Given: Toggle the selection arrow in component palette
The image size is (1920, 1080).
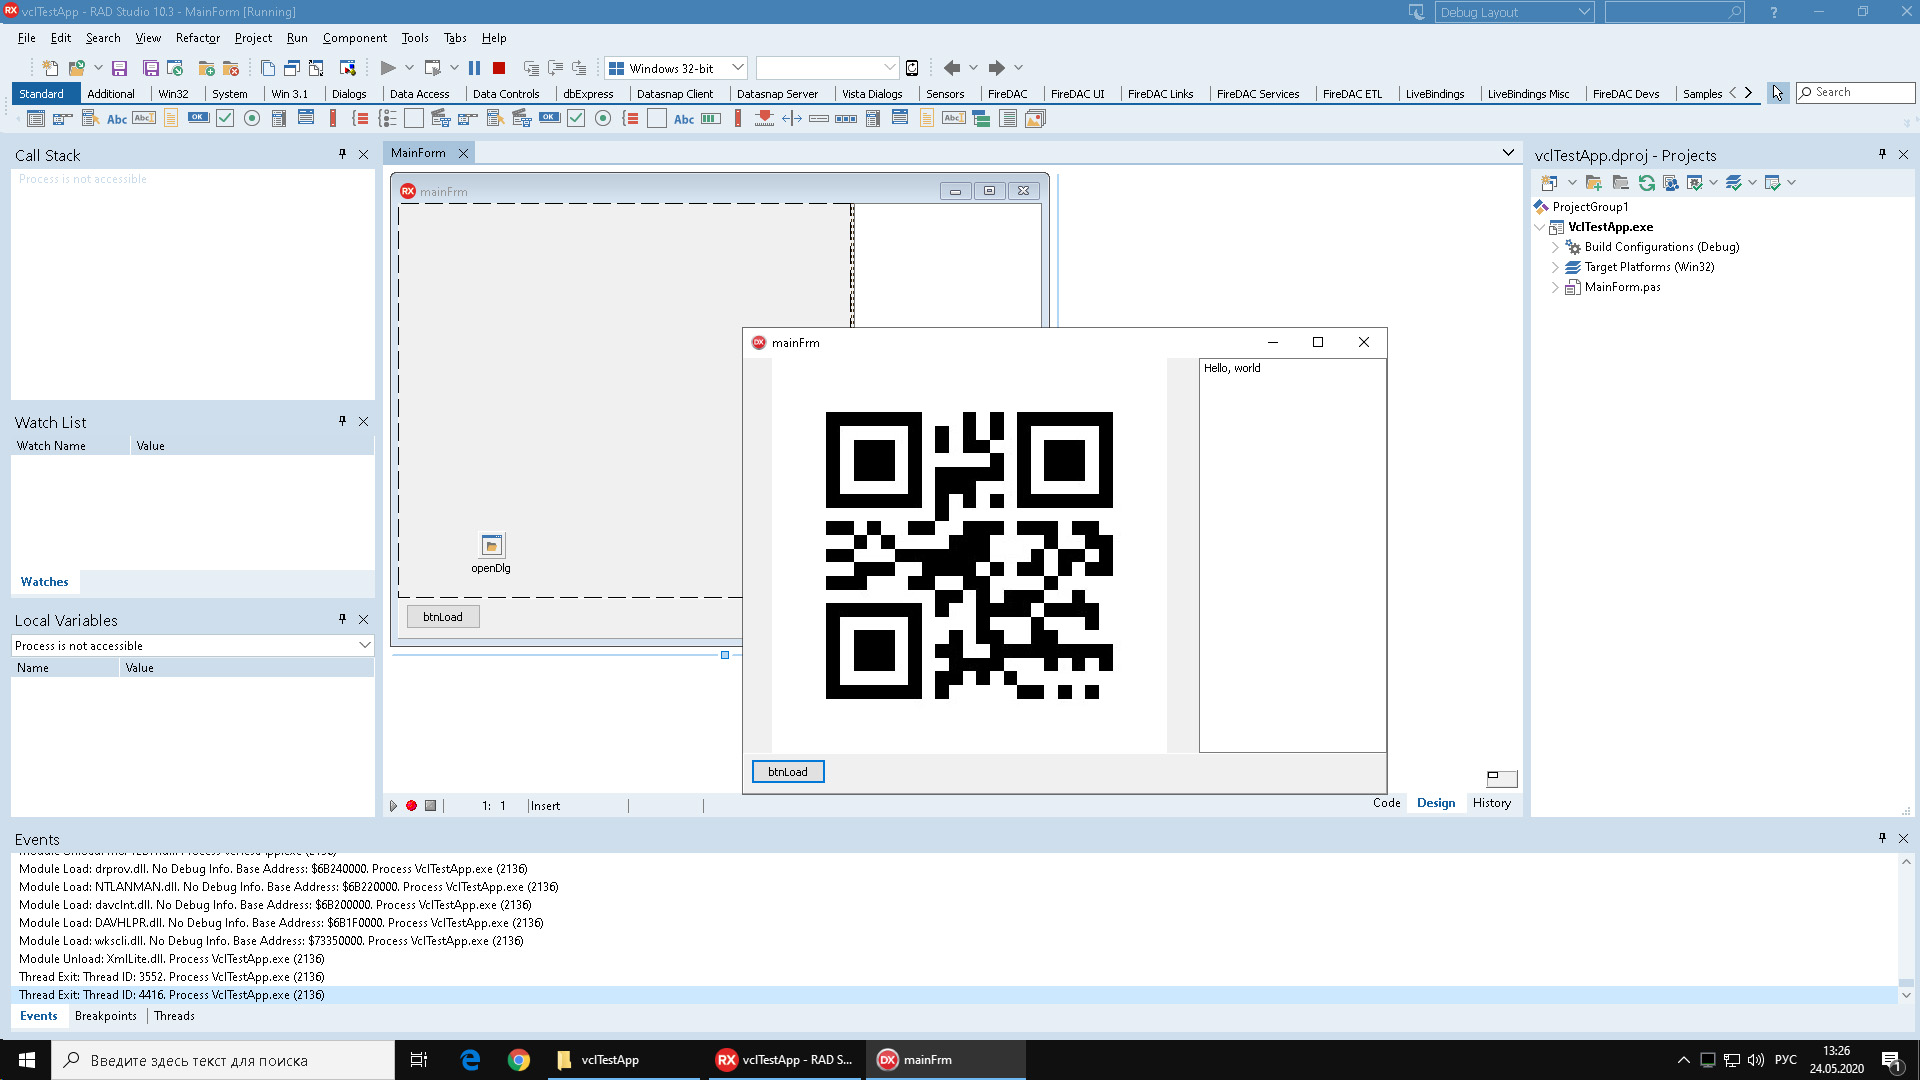Looking at the screenshot, I should point(1778,93).
